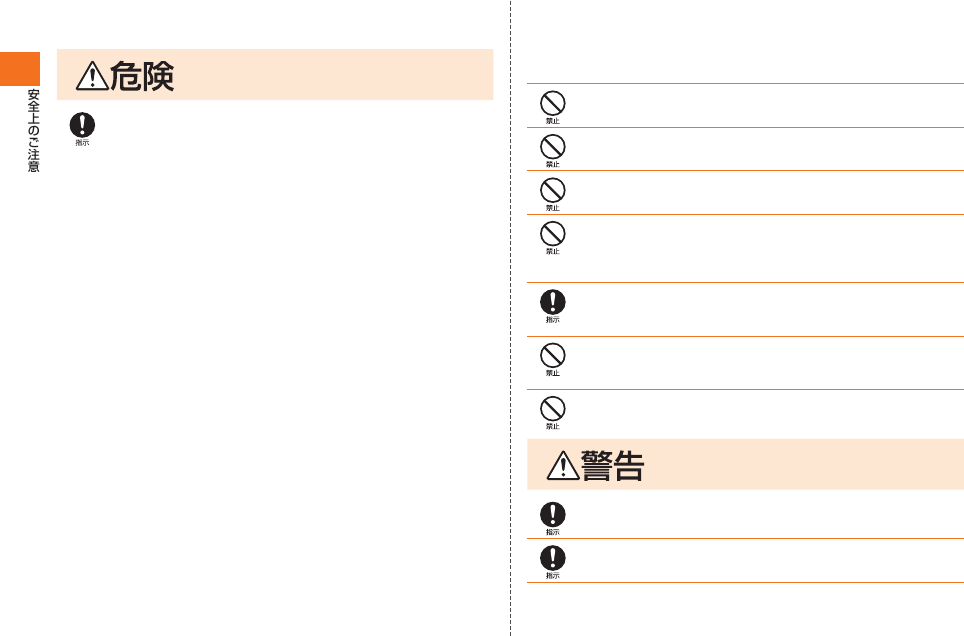Click the 禁止 icon just below the middle 指示 icon
Screen dimensions: 964x636
click(x=553, y=359)
